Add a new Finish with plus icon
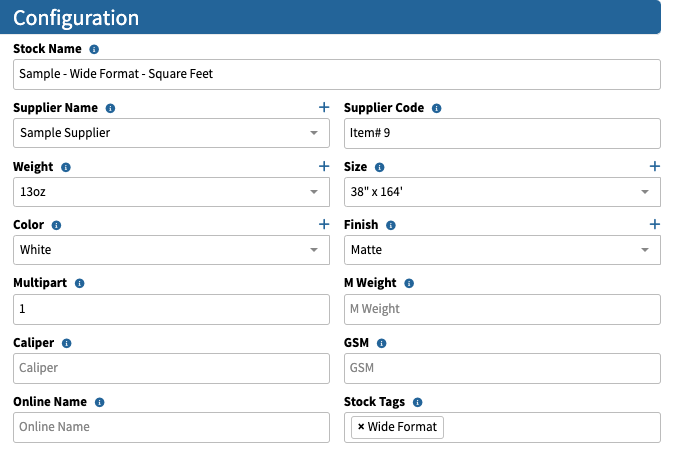Screen dimensions: 674x460 pyautogui.click(x=655, y=224)
